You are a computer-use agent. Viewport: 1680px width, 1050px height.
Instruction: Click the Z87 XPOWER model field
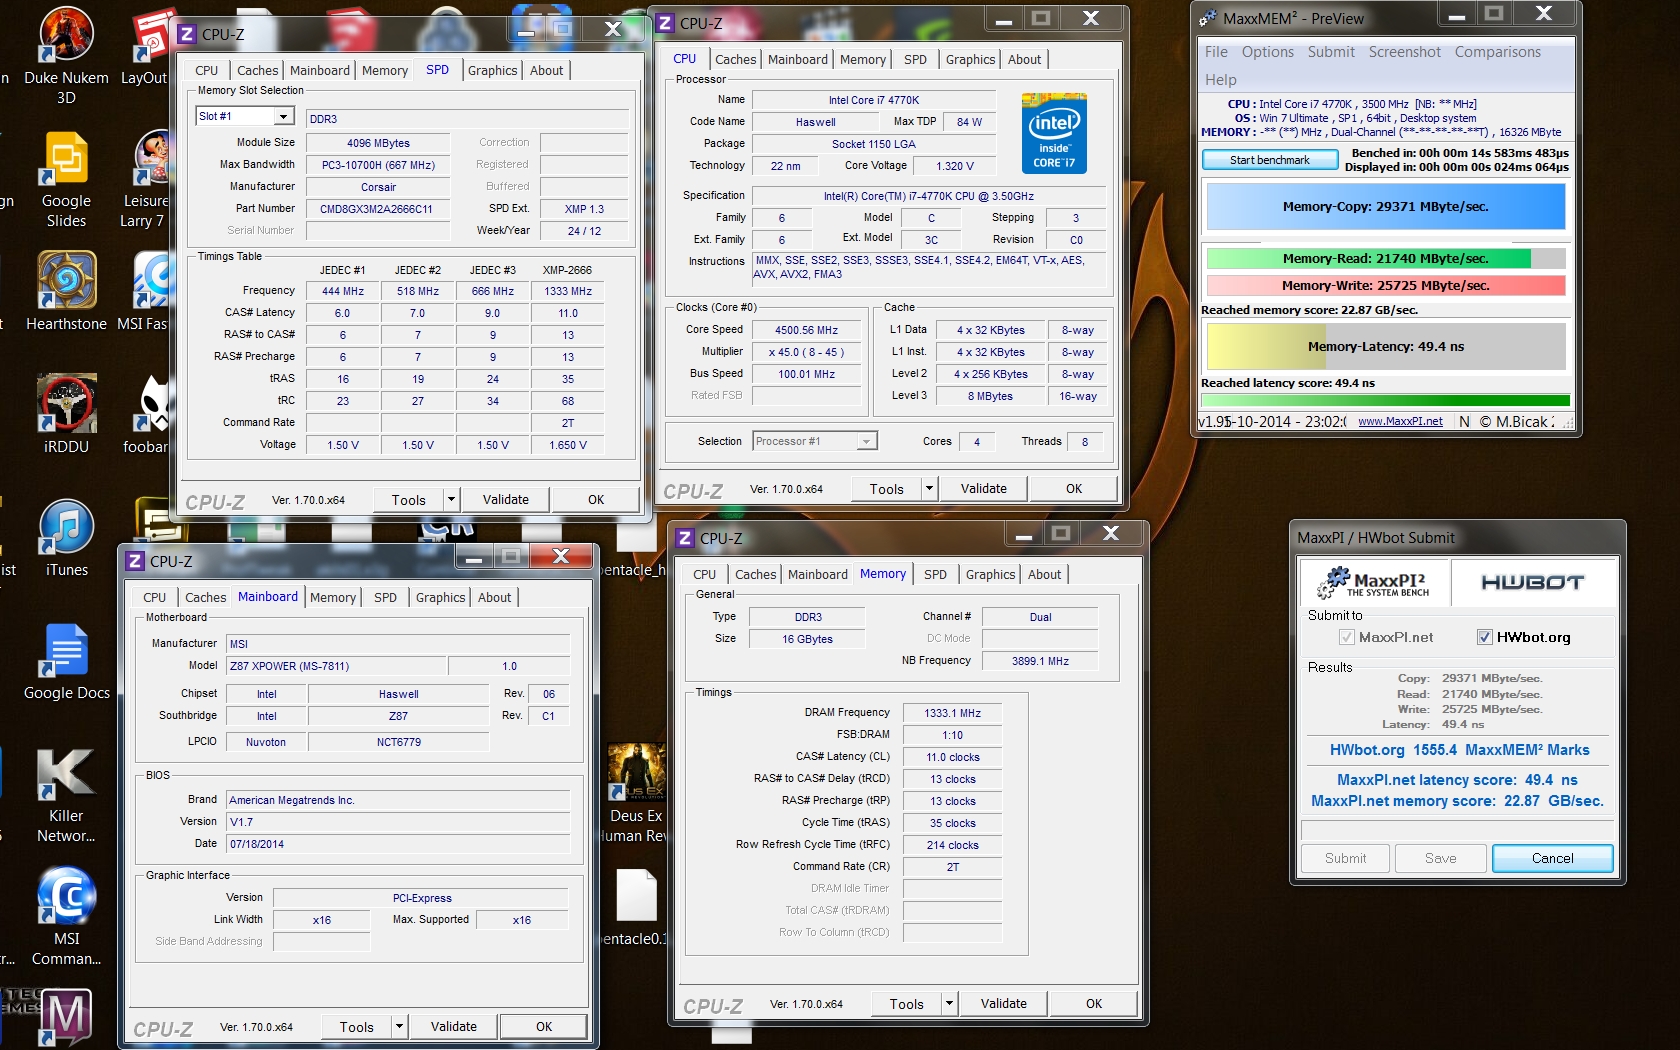point(336,666)
